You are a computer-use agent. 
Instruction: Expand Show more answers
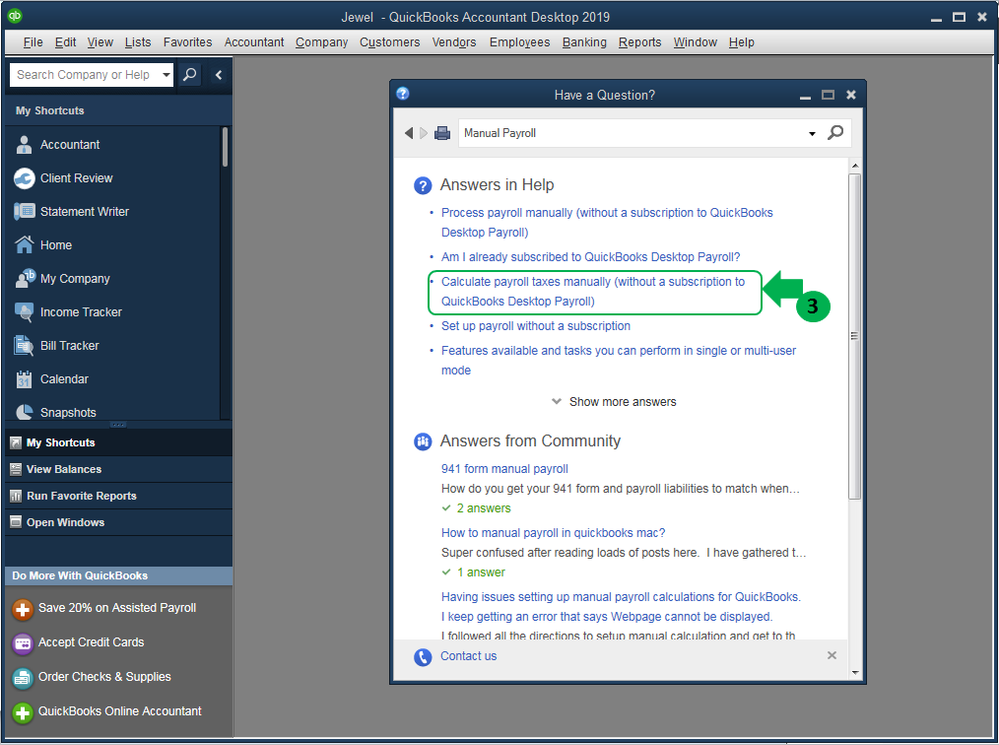(x=614, y=401)
